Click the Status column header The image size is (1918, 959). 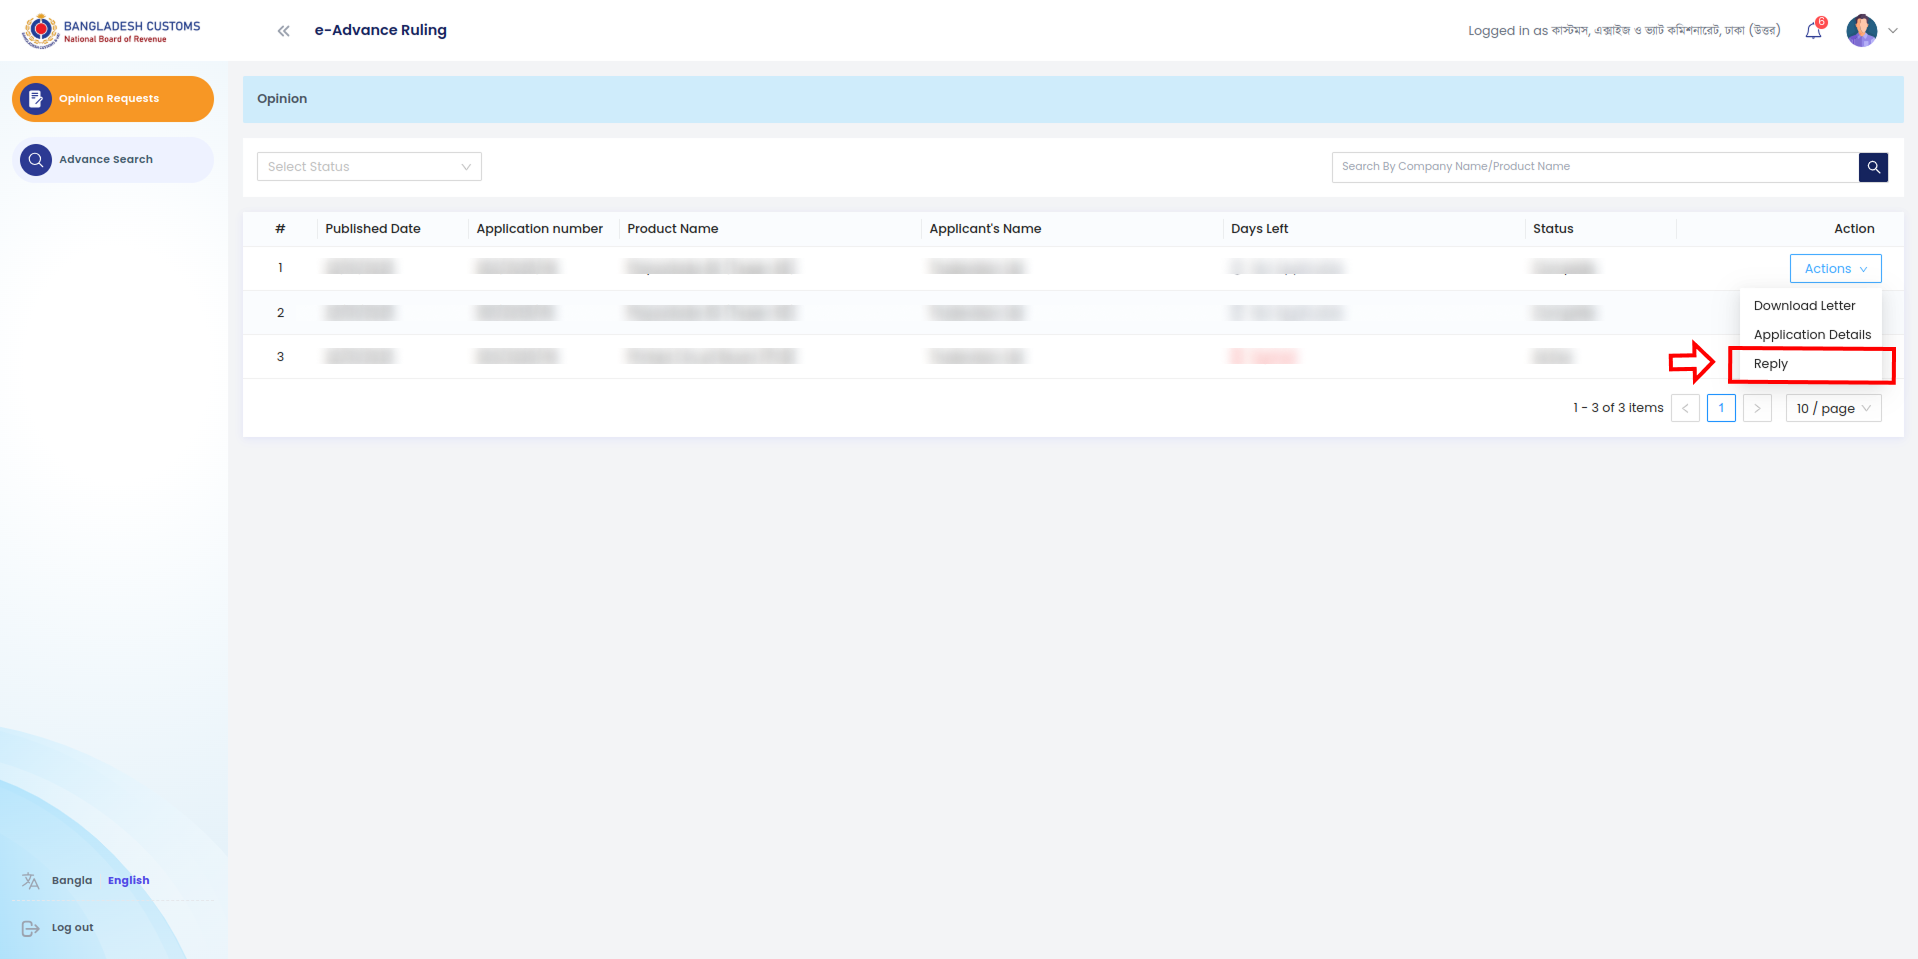coord(1553,229)
